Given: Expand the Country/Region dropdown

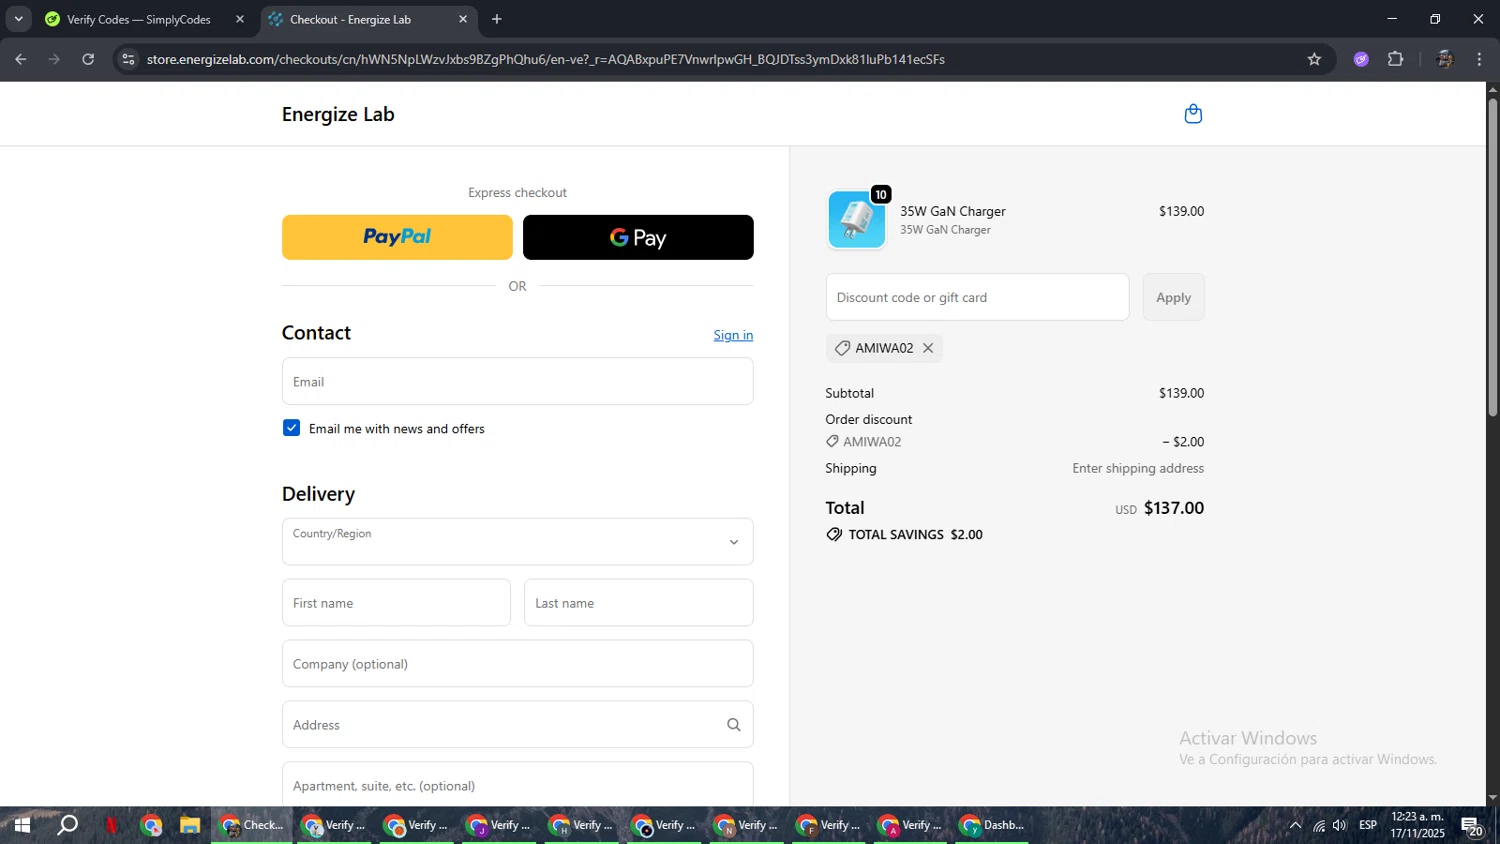Looking at the screenshot, I should [x=518, y=542].
